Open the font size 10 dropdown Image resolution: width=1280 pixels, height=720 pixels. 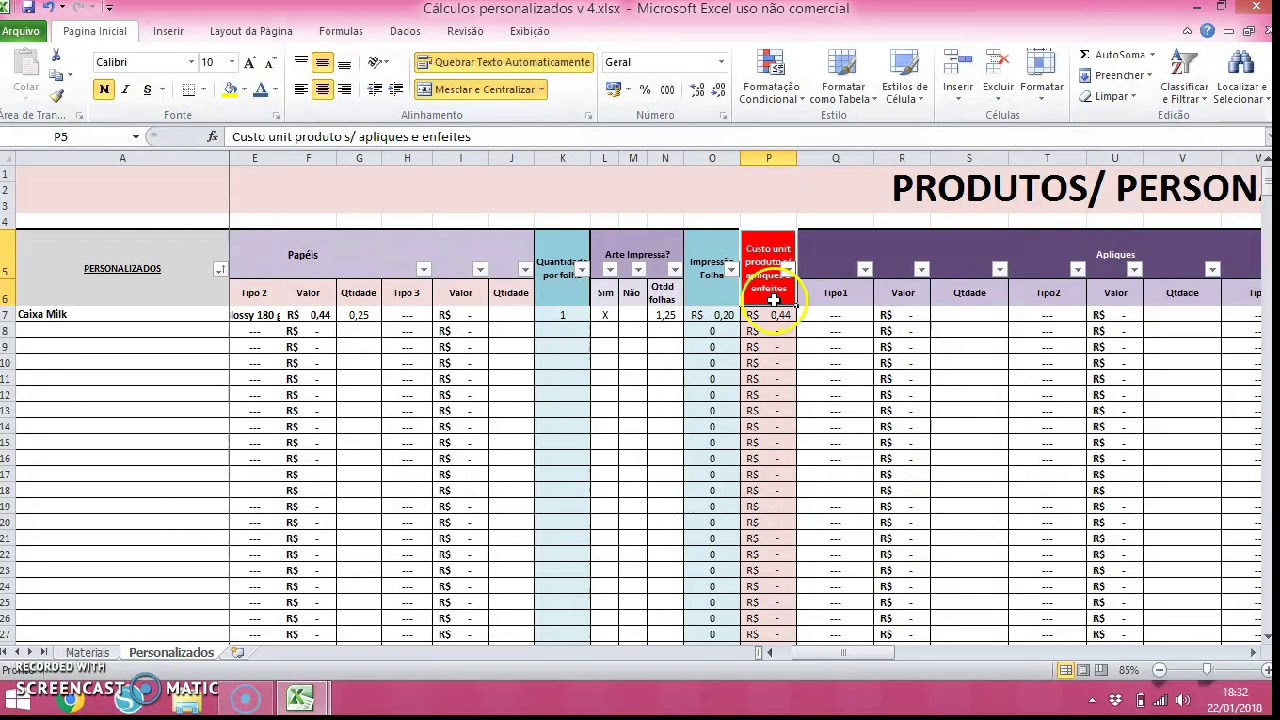click(x=232, y=62)
